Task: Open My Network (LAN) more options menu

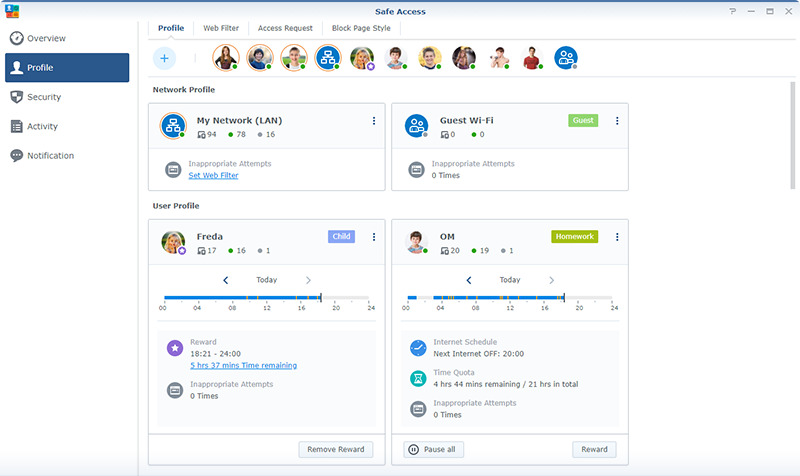Action: 374,121
